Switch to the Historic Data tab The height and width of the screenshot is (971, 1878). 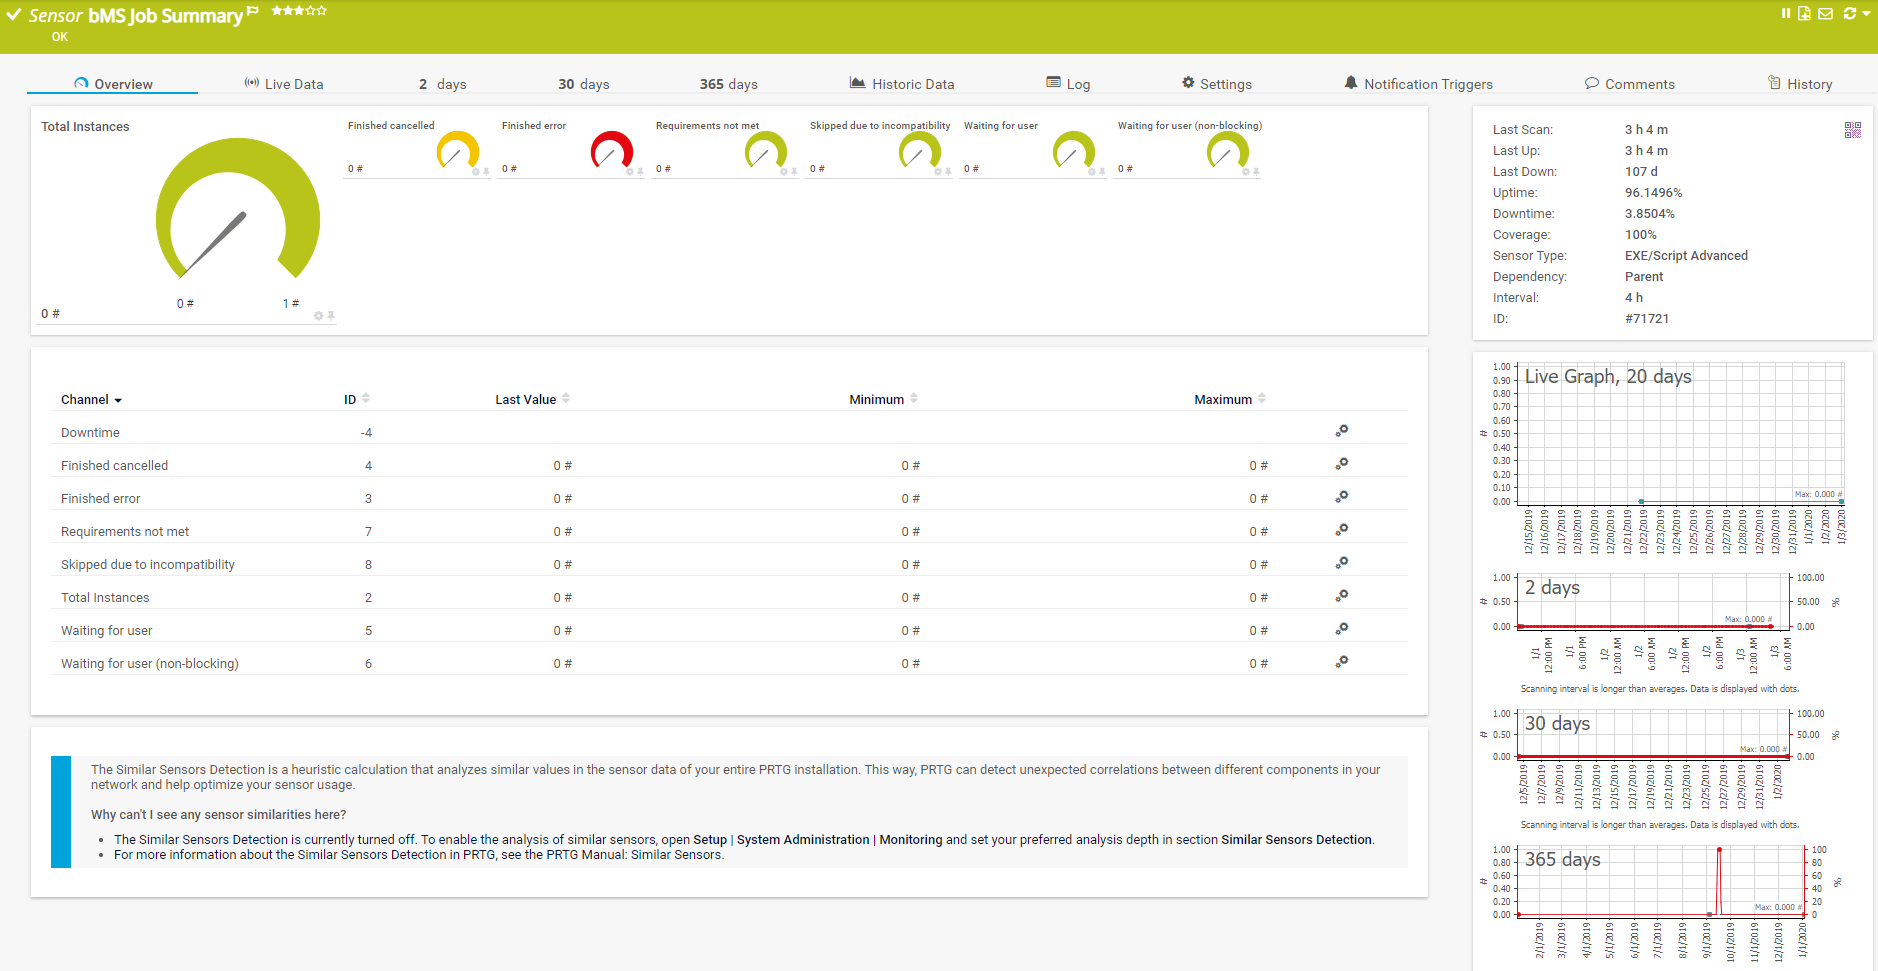(902, 84)
